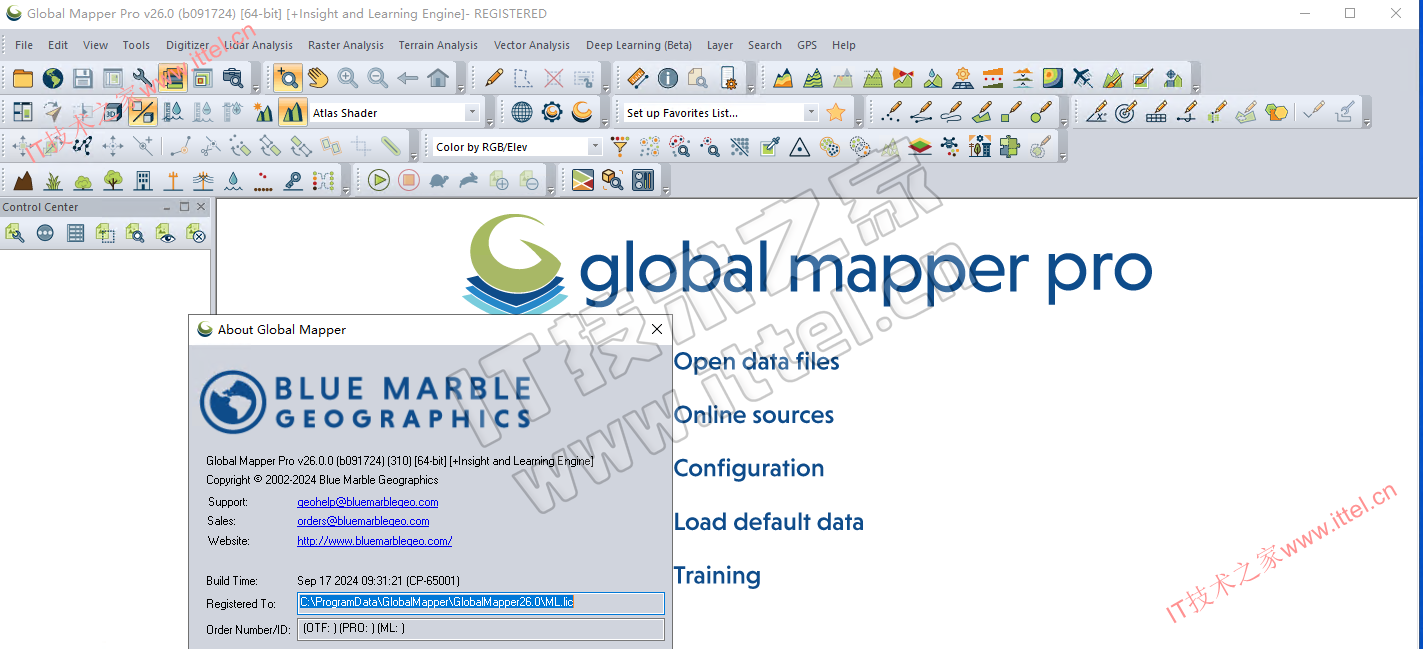Click the airplane icon in analysis toolbar
This screenshot has width=1423, height=649.
tap(1082, 78)
